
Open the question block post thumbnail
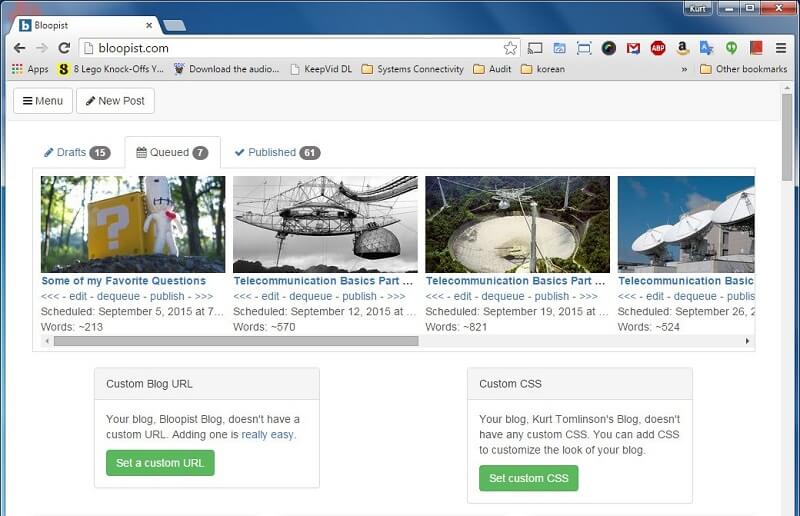point(133,224)
